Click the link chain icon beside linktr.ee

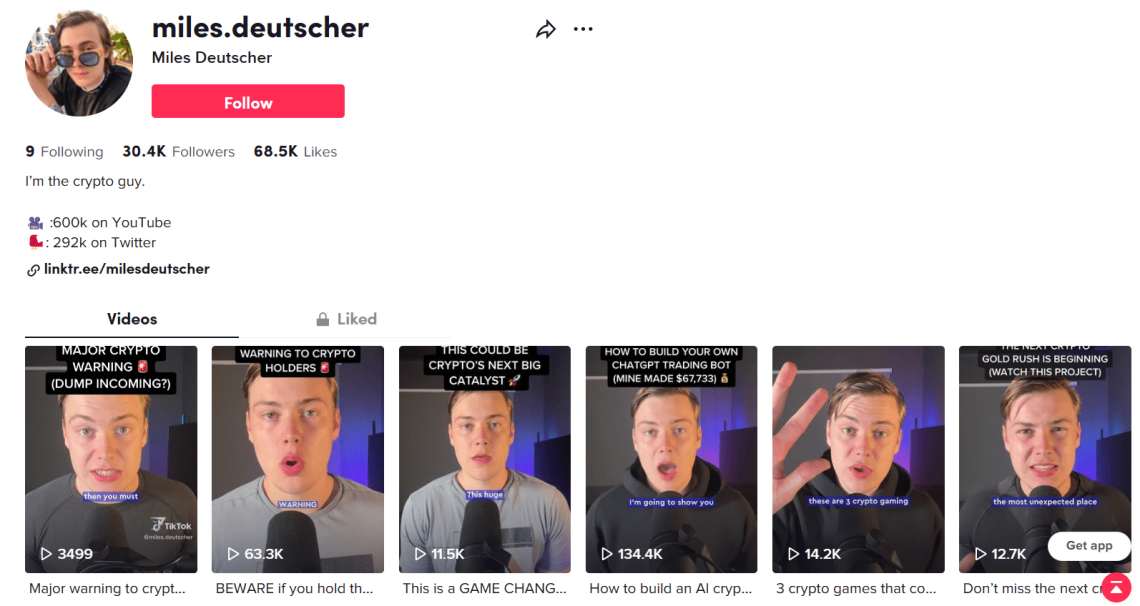click(x=33, y=270)
